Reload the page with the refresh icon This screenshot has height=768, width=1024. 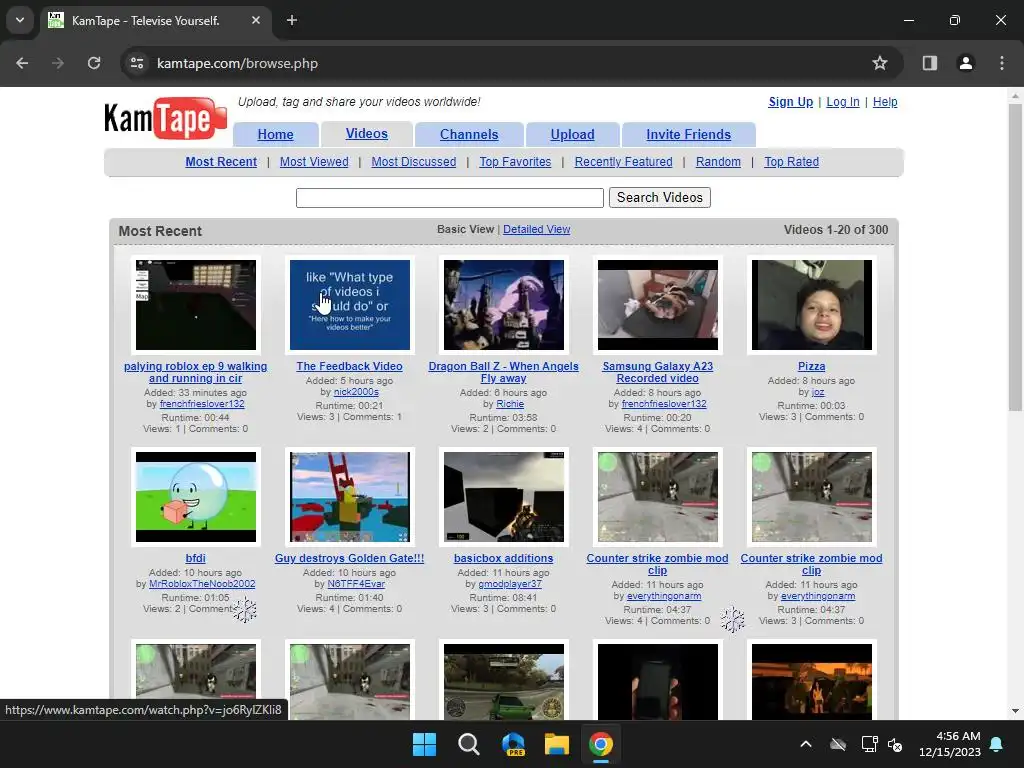coord(94,63)
